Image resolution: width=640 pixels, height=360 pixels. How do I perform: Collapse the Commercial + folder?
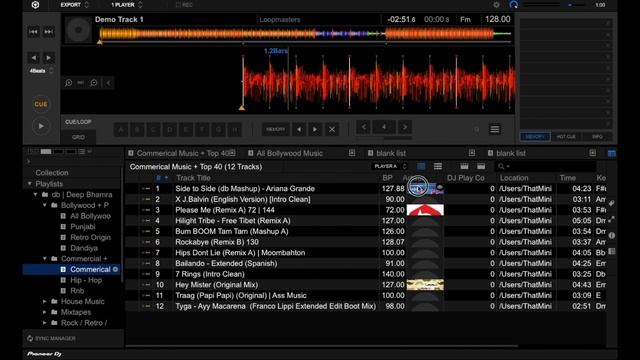click(45, 259)
